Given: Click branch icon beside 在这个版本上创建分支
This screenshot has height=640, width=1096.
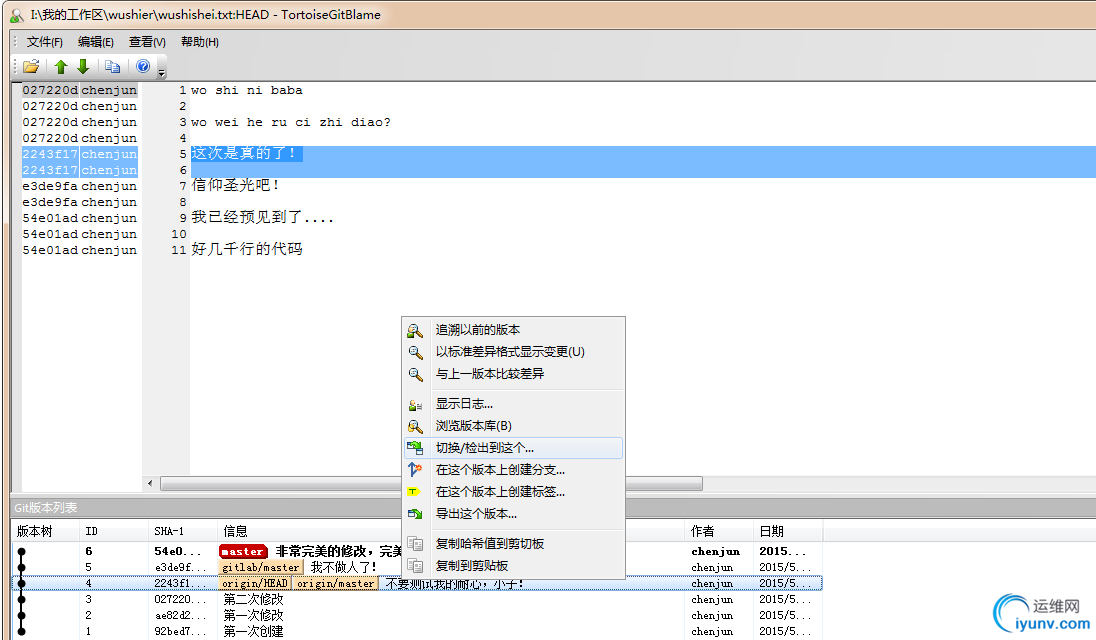Looking at the screenshot, I should tap(415, 470).
